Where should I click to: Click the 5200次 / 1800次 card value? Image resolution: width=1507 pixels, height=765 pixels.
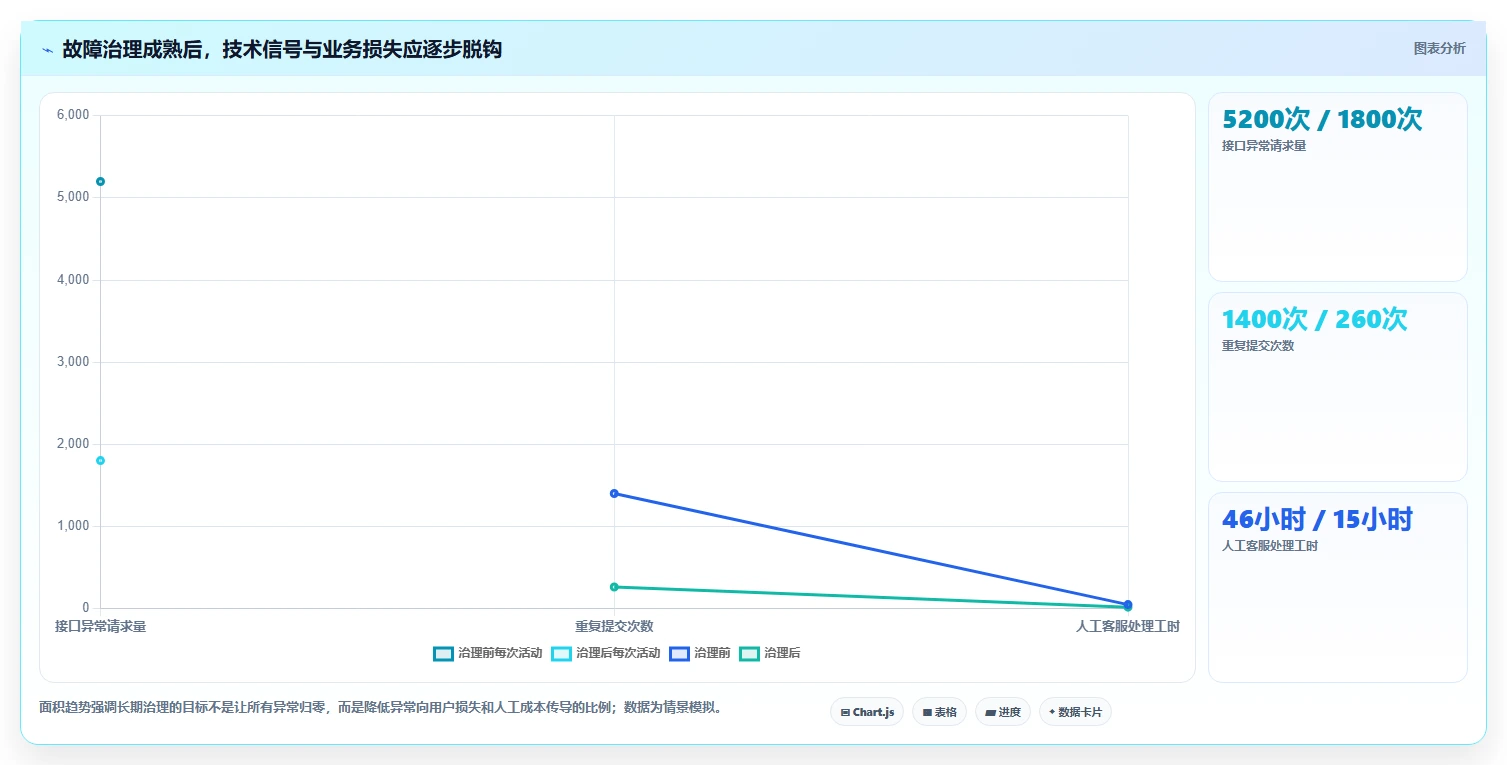pyautogui.click(x=1322, y=119)
